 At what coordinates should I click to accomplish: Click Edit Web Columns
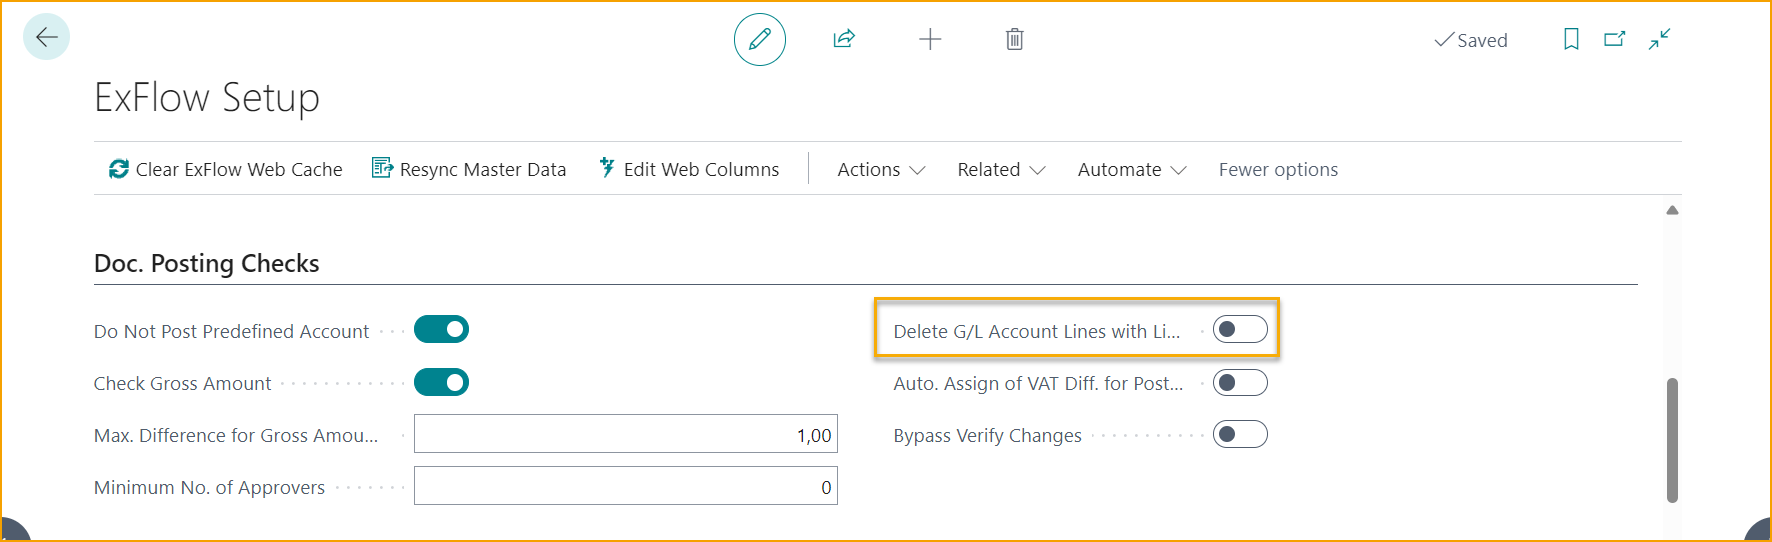click(690, 169)
